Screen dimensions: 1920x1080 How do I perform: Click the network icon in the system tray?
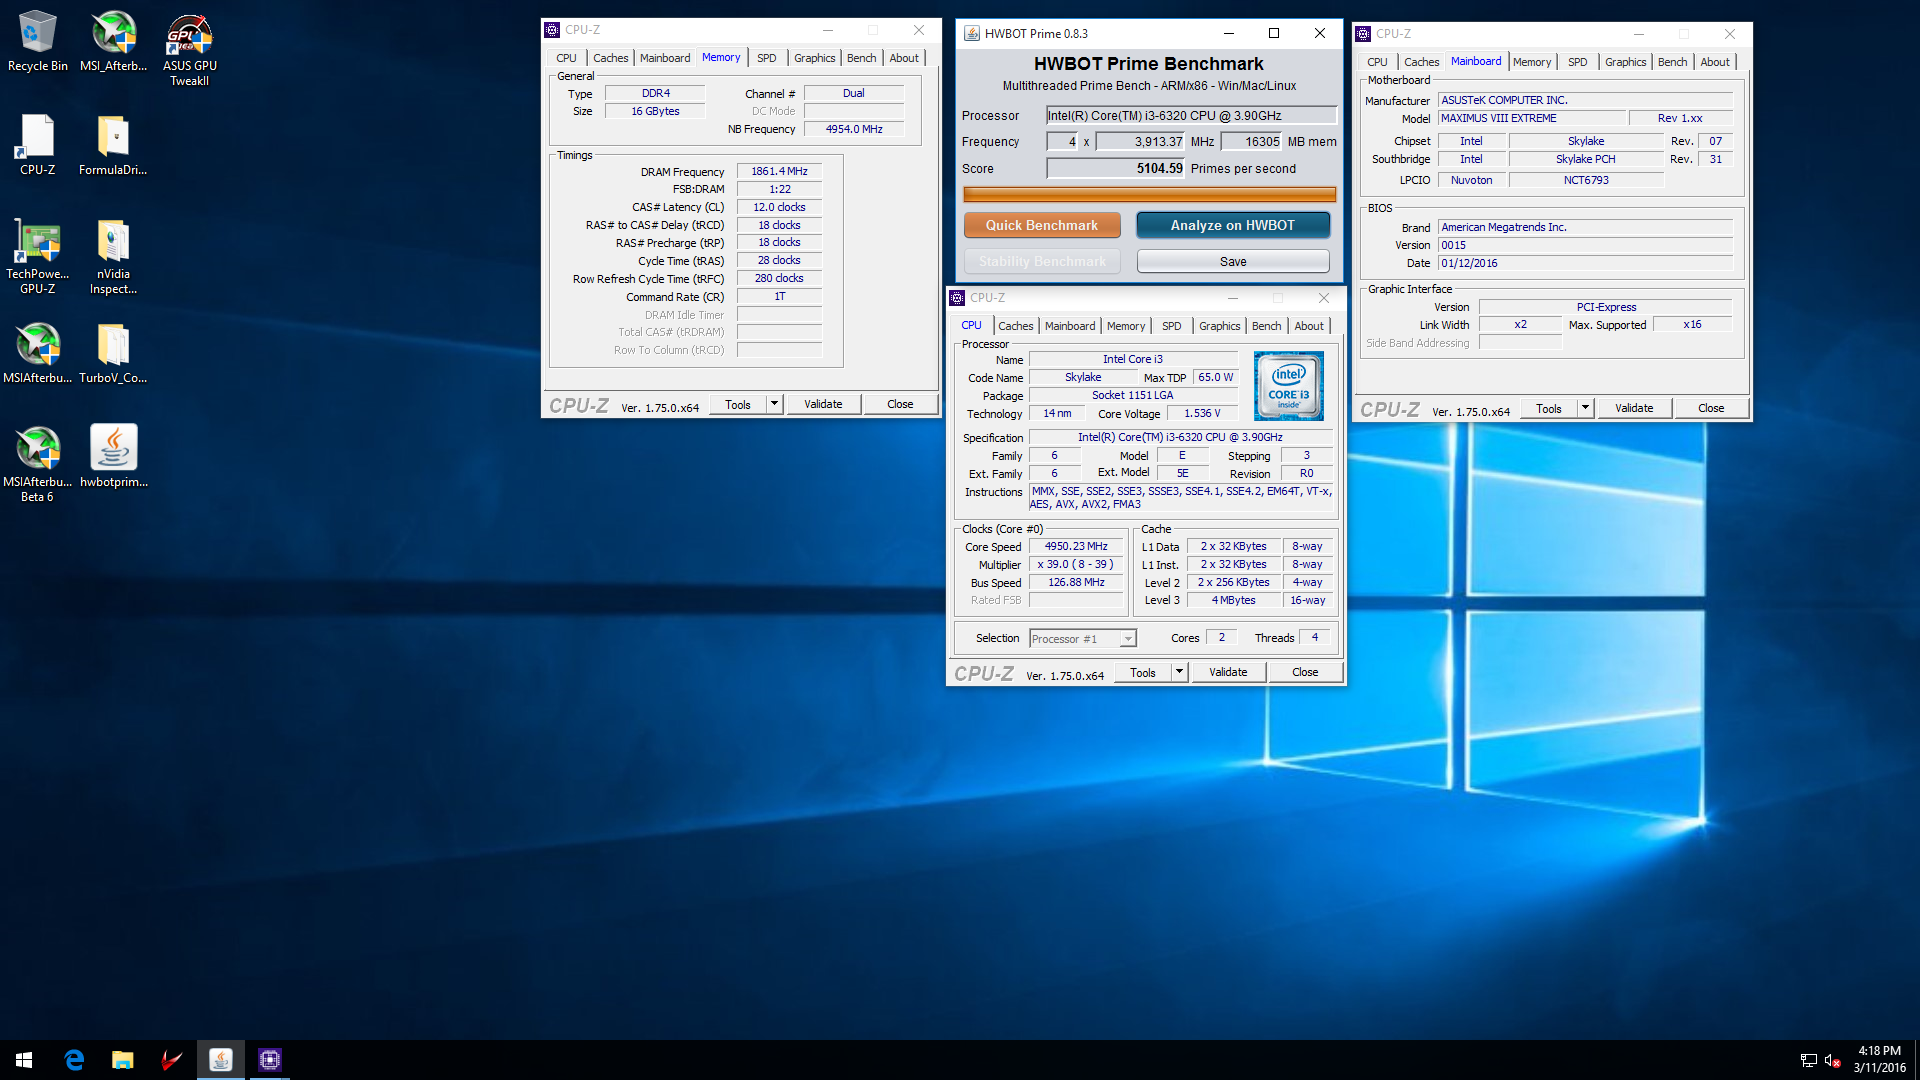[x=1808, y=1060]
